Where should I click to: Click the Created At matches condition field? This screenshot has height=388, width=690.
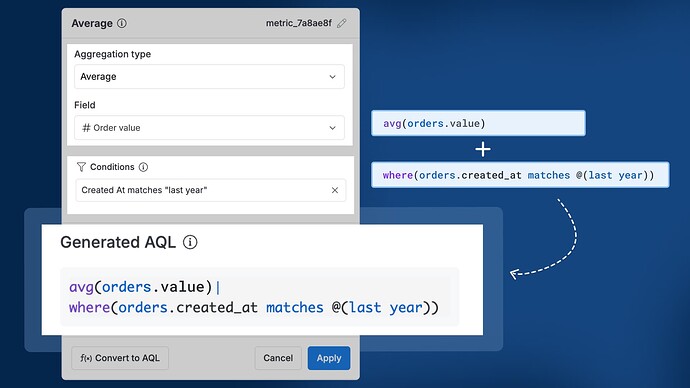coord(210,190)
